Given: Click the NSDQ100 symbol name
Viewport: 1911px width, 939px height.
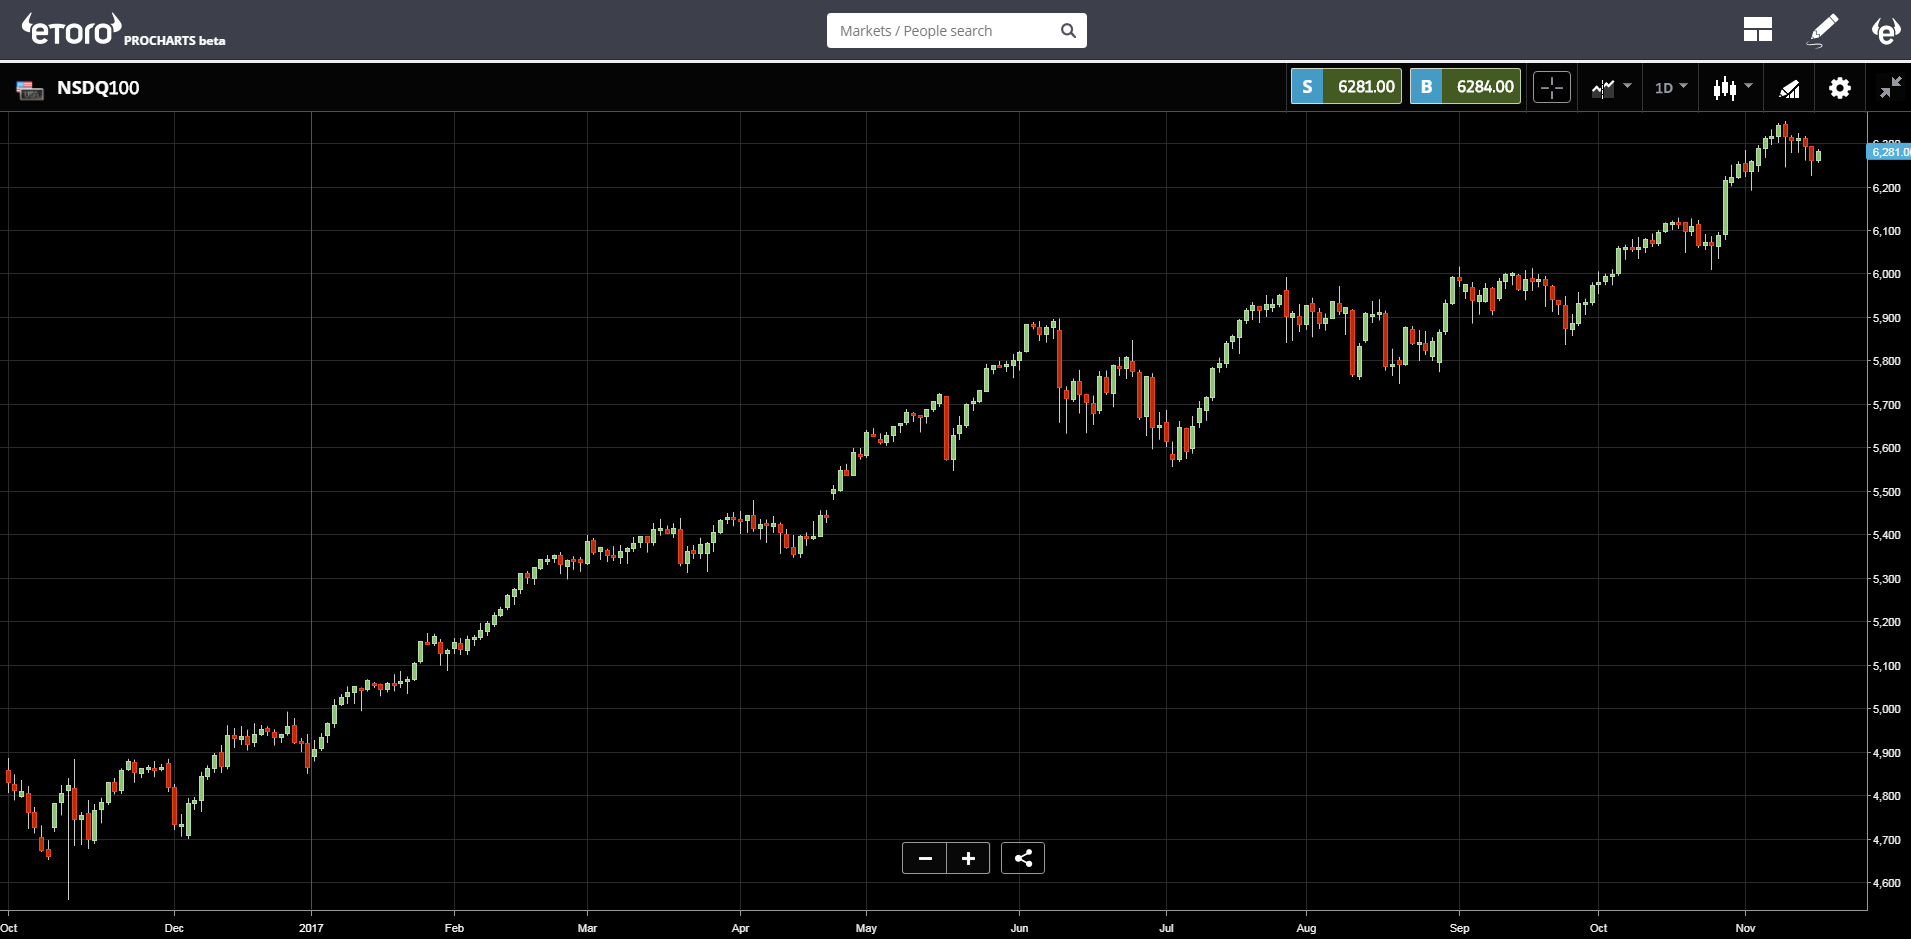Looking at the screenshot, I should coord(98,88).
